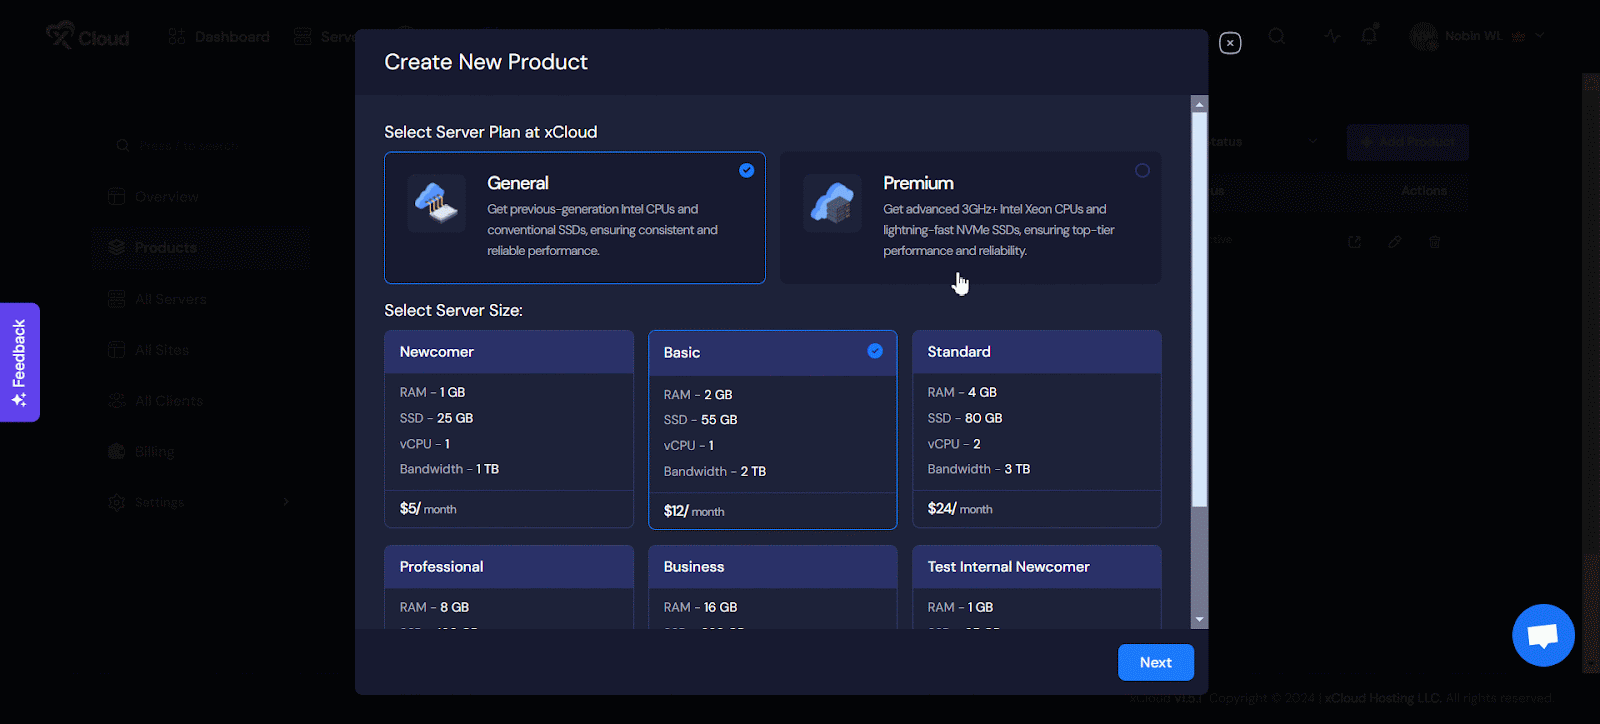Open the Feedback side tab
Viewport: 1600px width, 724px height.
20,362
